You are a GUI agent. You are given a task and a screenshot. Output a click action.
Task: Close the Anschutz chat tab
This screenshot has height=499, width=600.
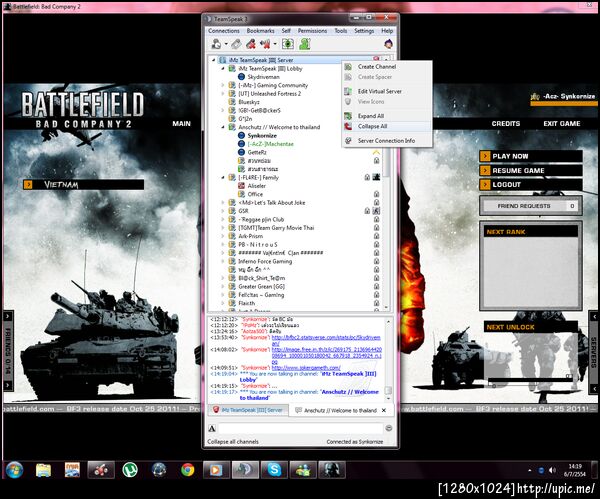tap(384, 410)
